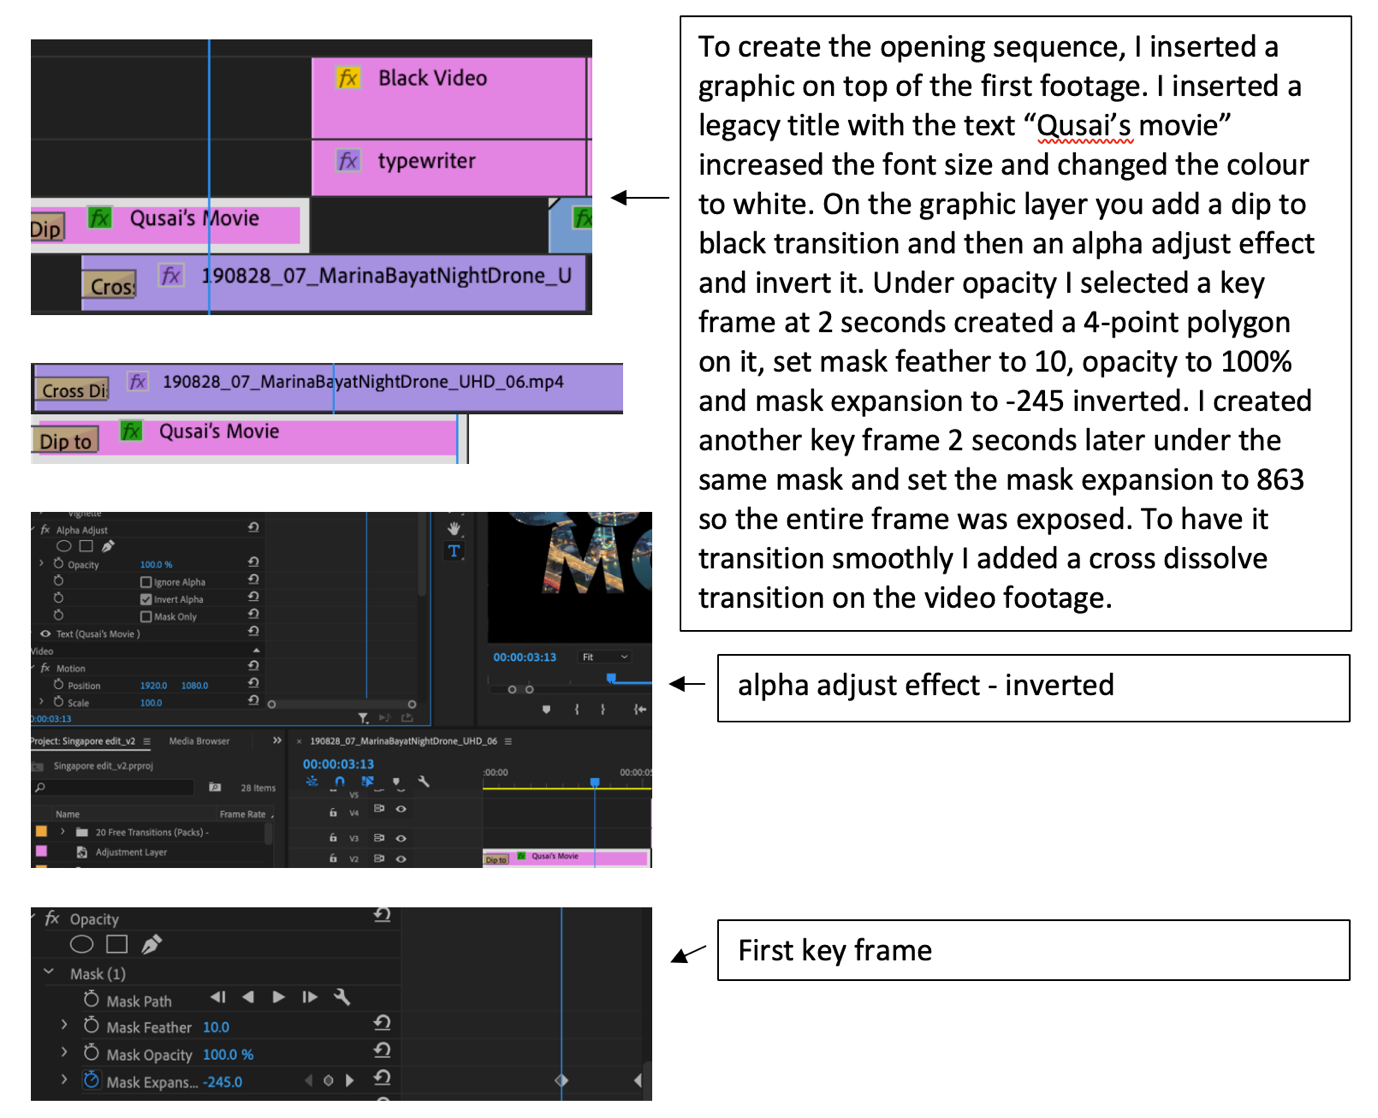Select the Hand tool in the toolbar
This screenshot has width=1378, height=1118.
pos(454,528)
